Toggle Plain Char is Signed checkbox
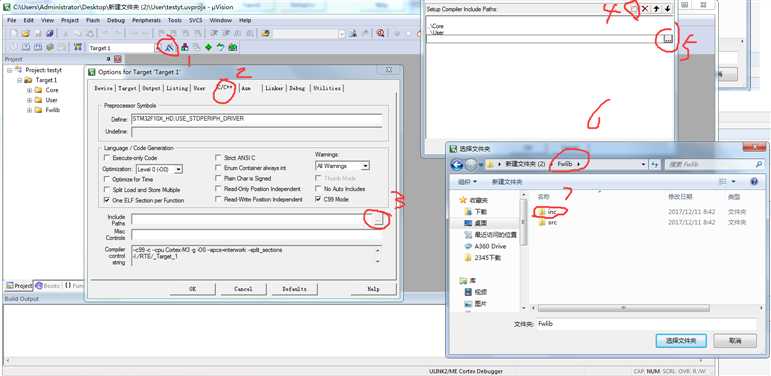The width and height of the screenshot is (771, 376). tap(218, 178)
